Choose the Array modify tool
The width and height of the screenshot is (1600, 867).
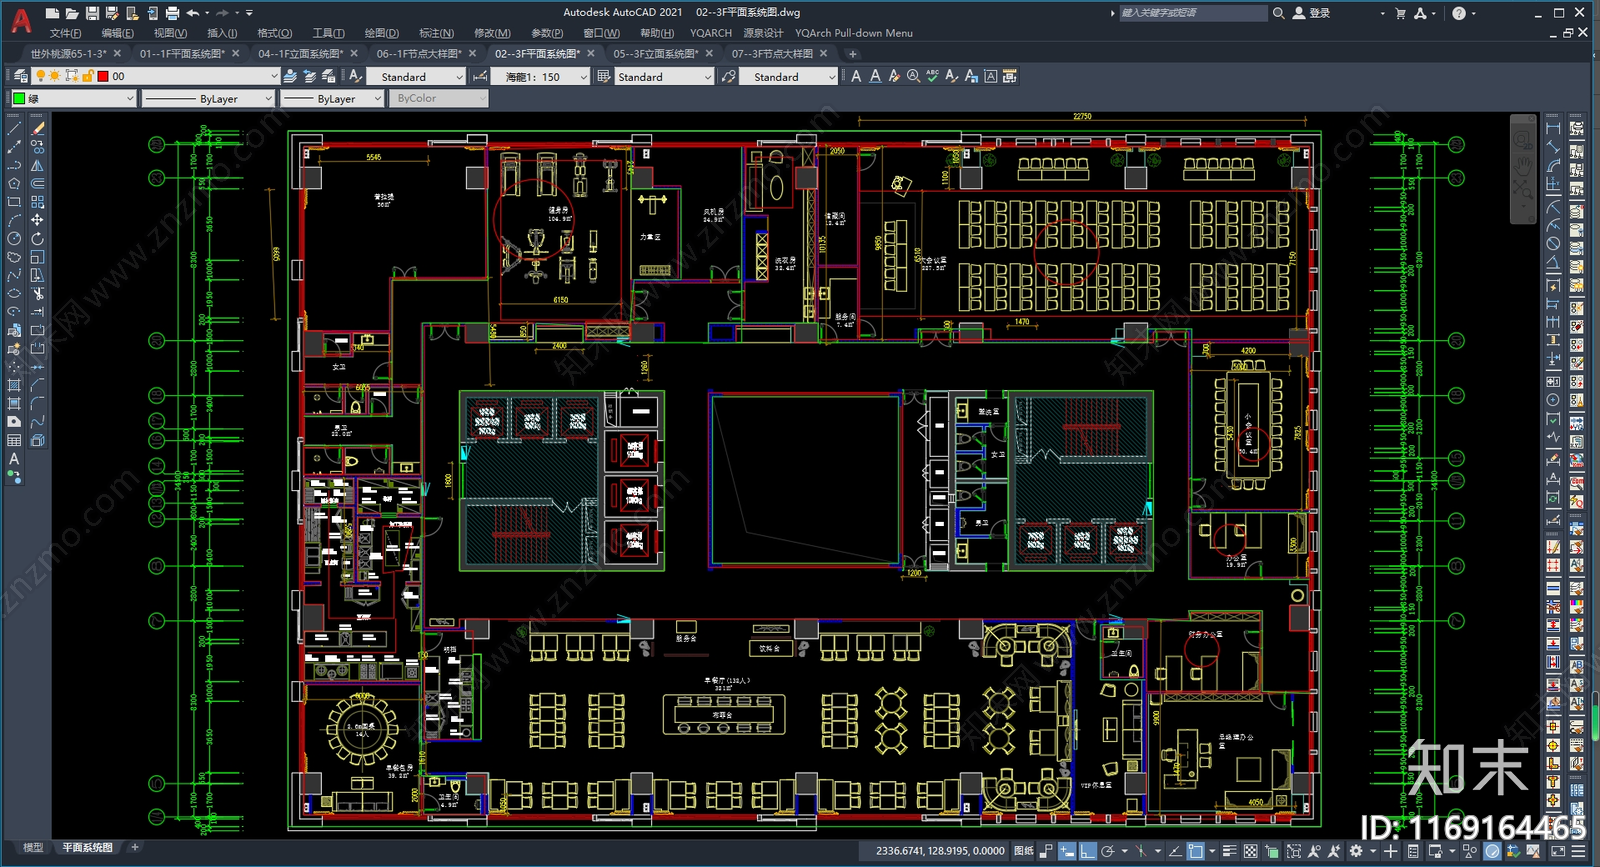(x=37, y=201)
